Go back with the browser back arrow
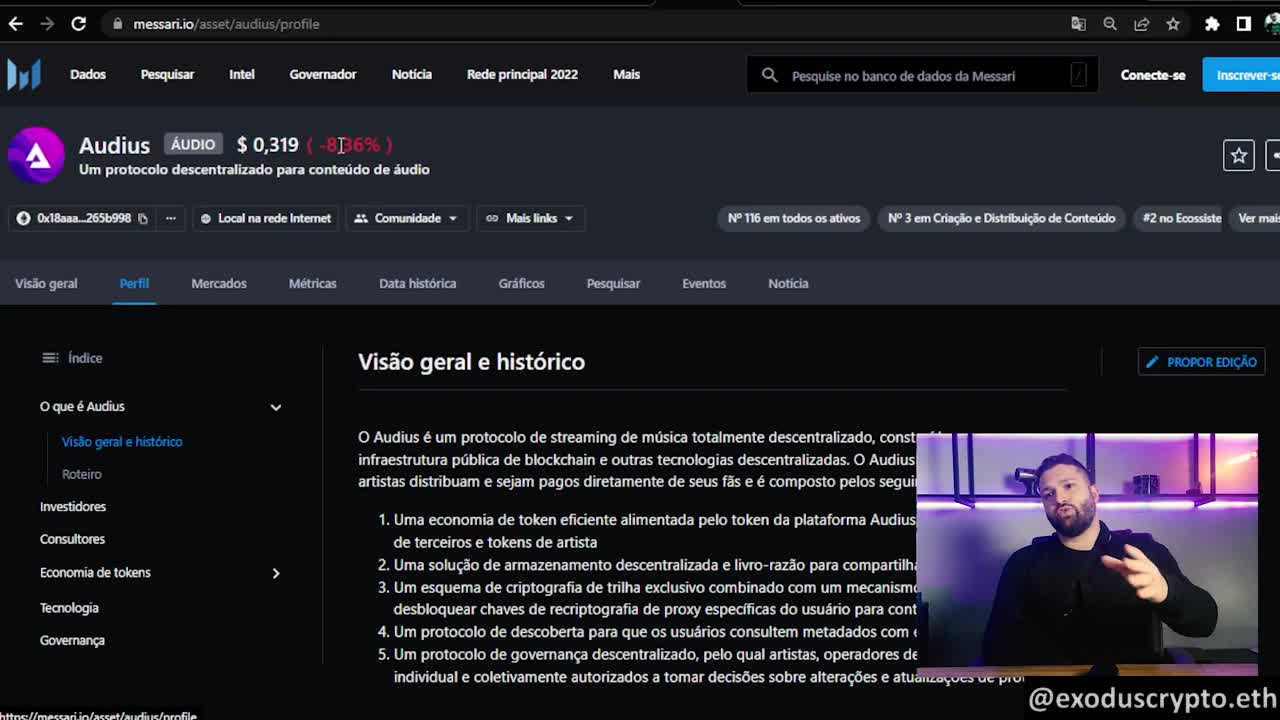This screenshot has height=720, width=1280. point(15,24)
